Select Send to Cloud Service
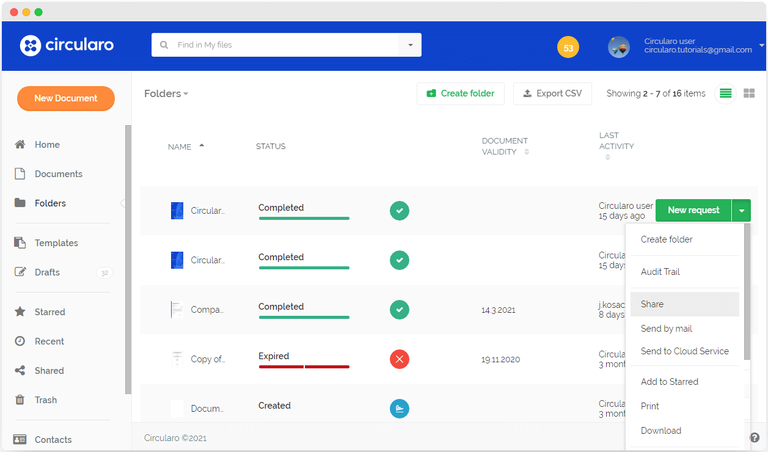 click(x=685, y=351)
